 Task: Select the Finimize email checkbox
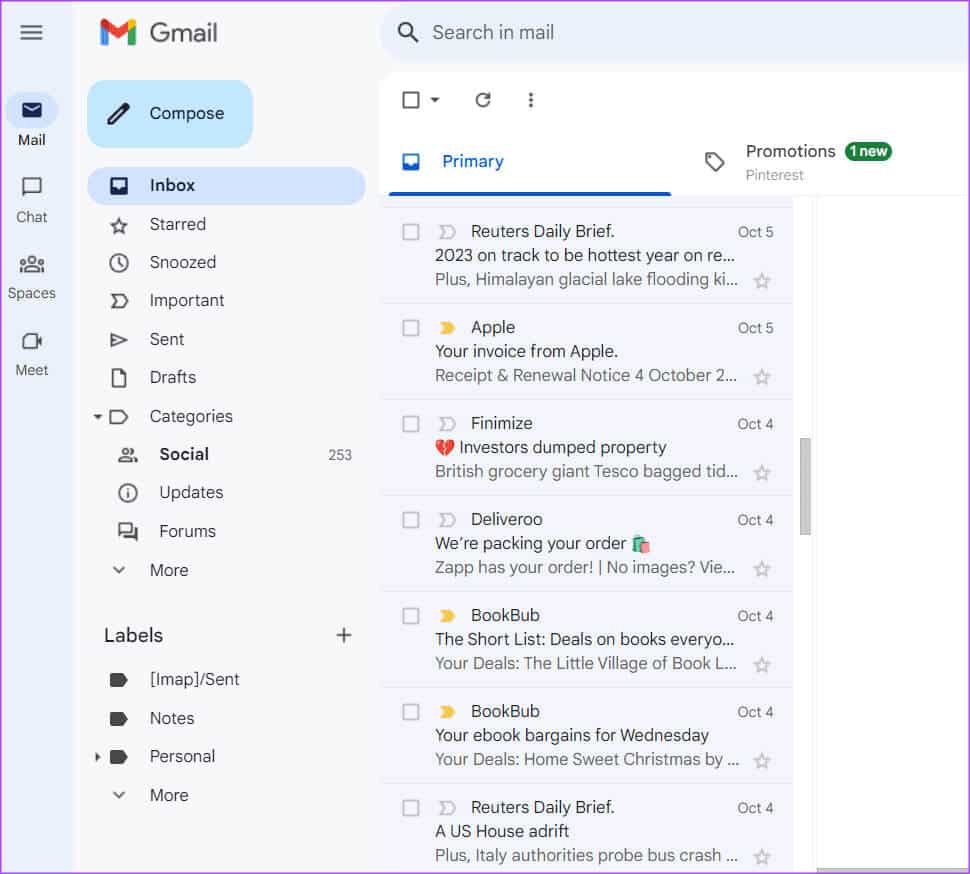tap(411, 424)
